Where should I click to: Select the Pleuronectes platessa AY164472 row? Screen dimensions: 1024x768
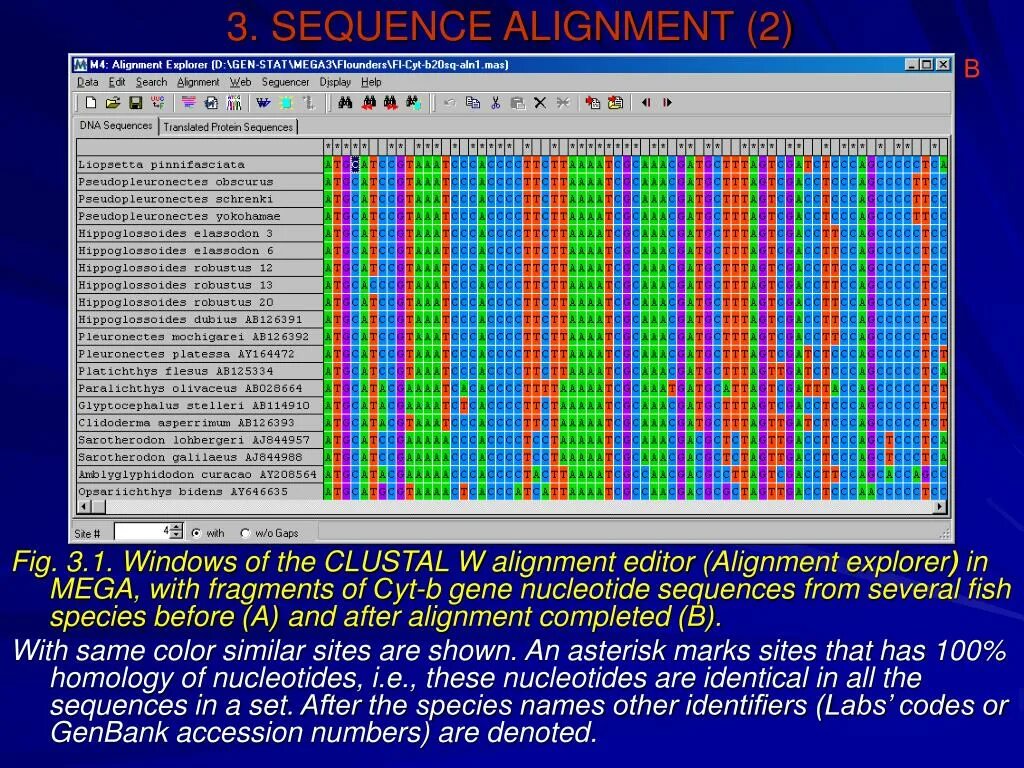(x=200, y=353)
